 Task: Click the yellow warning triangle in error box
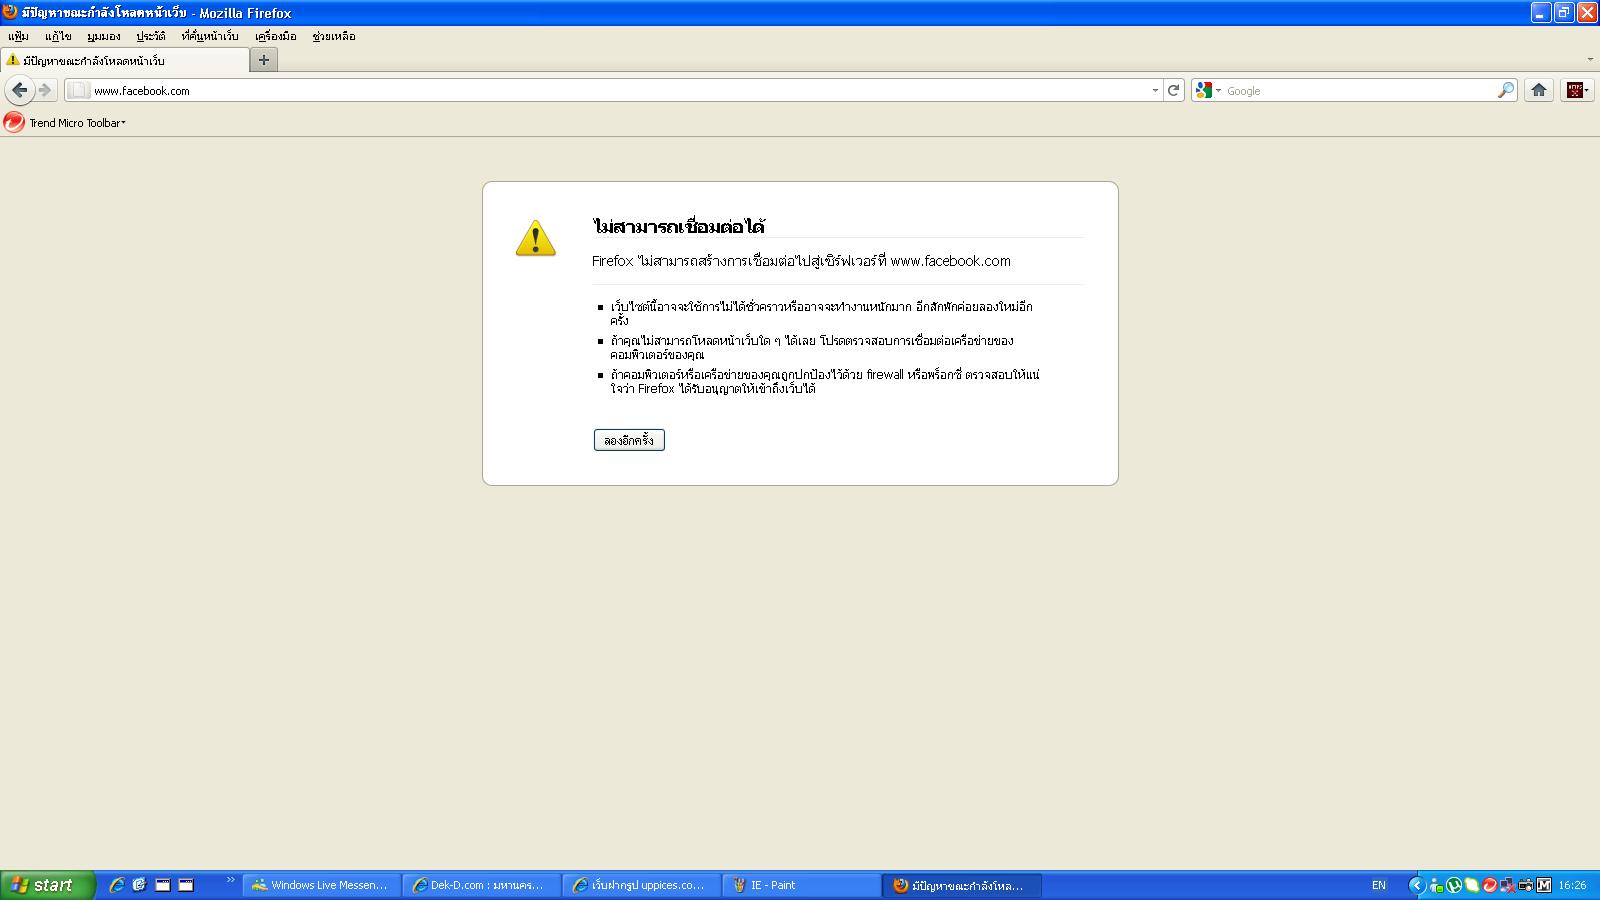tap(535, 238)
